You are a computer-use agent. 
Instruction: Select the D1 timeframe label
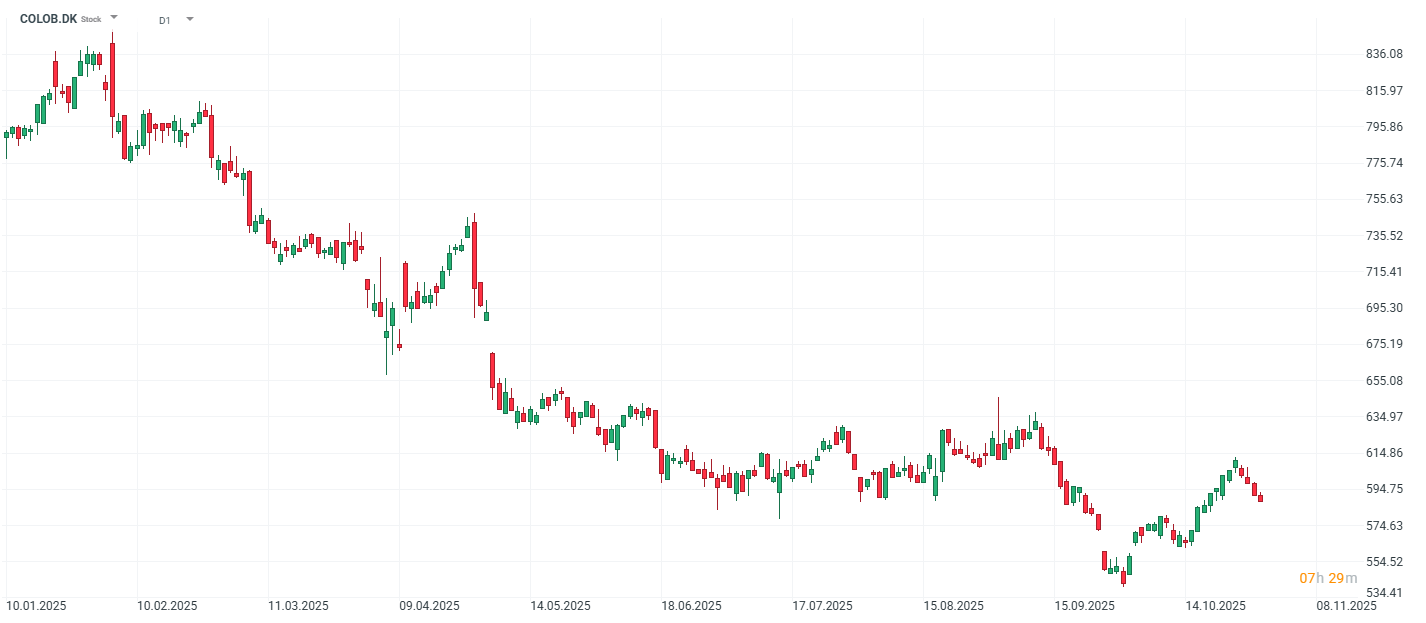[164, 19]
